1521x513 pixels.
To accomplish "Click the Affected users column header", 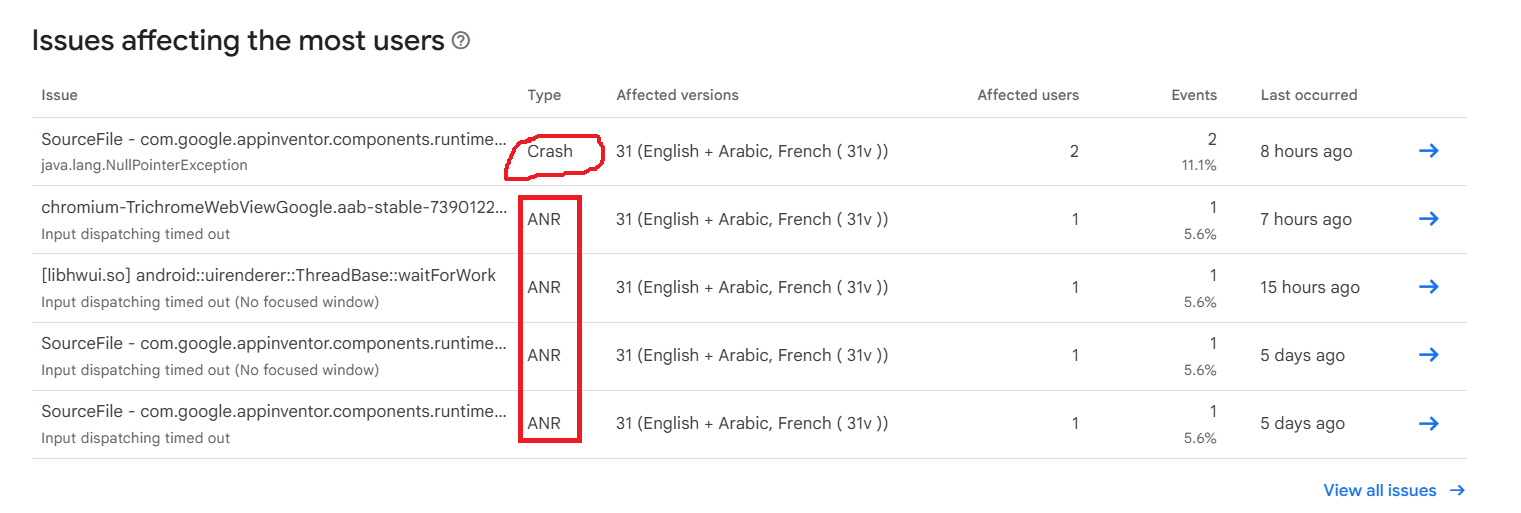I will pos(1028,95).
